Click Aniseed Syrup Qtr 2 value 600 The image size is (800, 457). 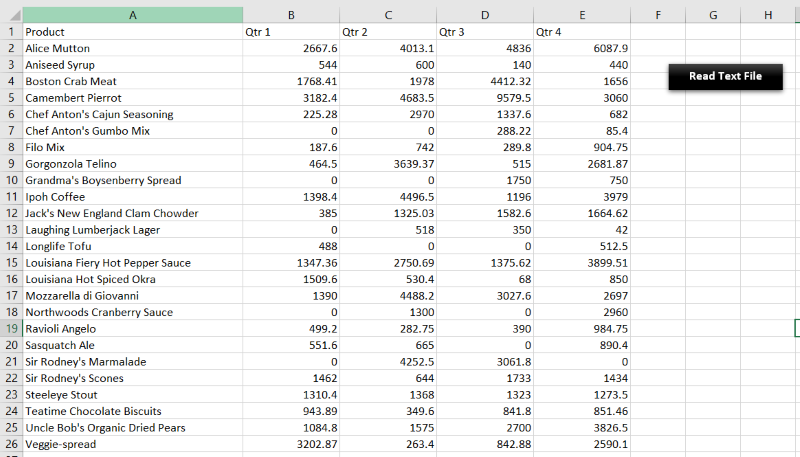[x=388, y=65]
